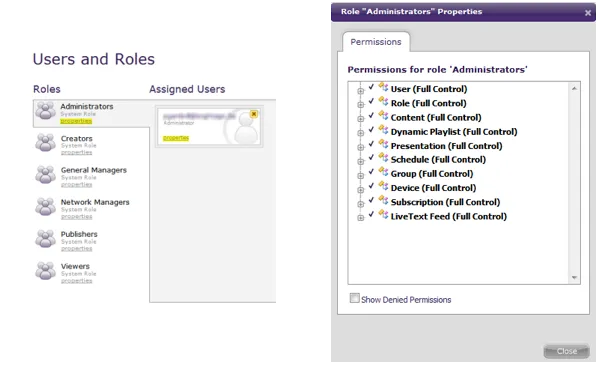Toggle the Subscription permission checkmark
This screenshot has width=600, height=367.
point(371,200)
